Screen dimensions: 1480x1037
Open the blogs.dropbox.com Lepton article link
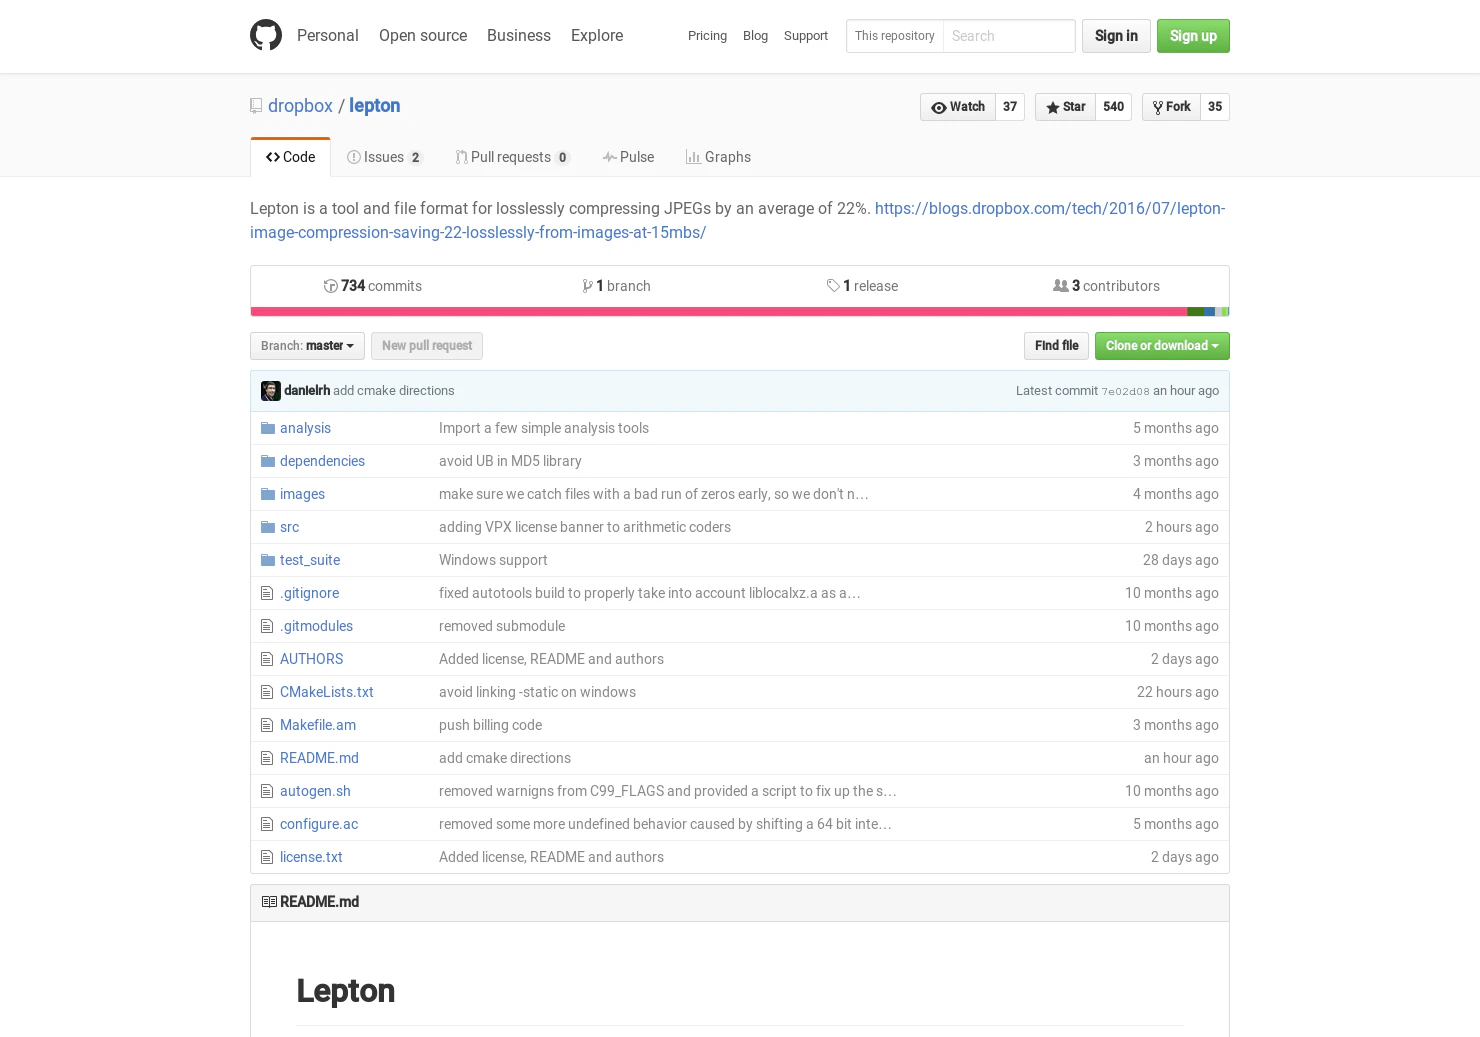pos(738,220)
